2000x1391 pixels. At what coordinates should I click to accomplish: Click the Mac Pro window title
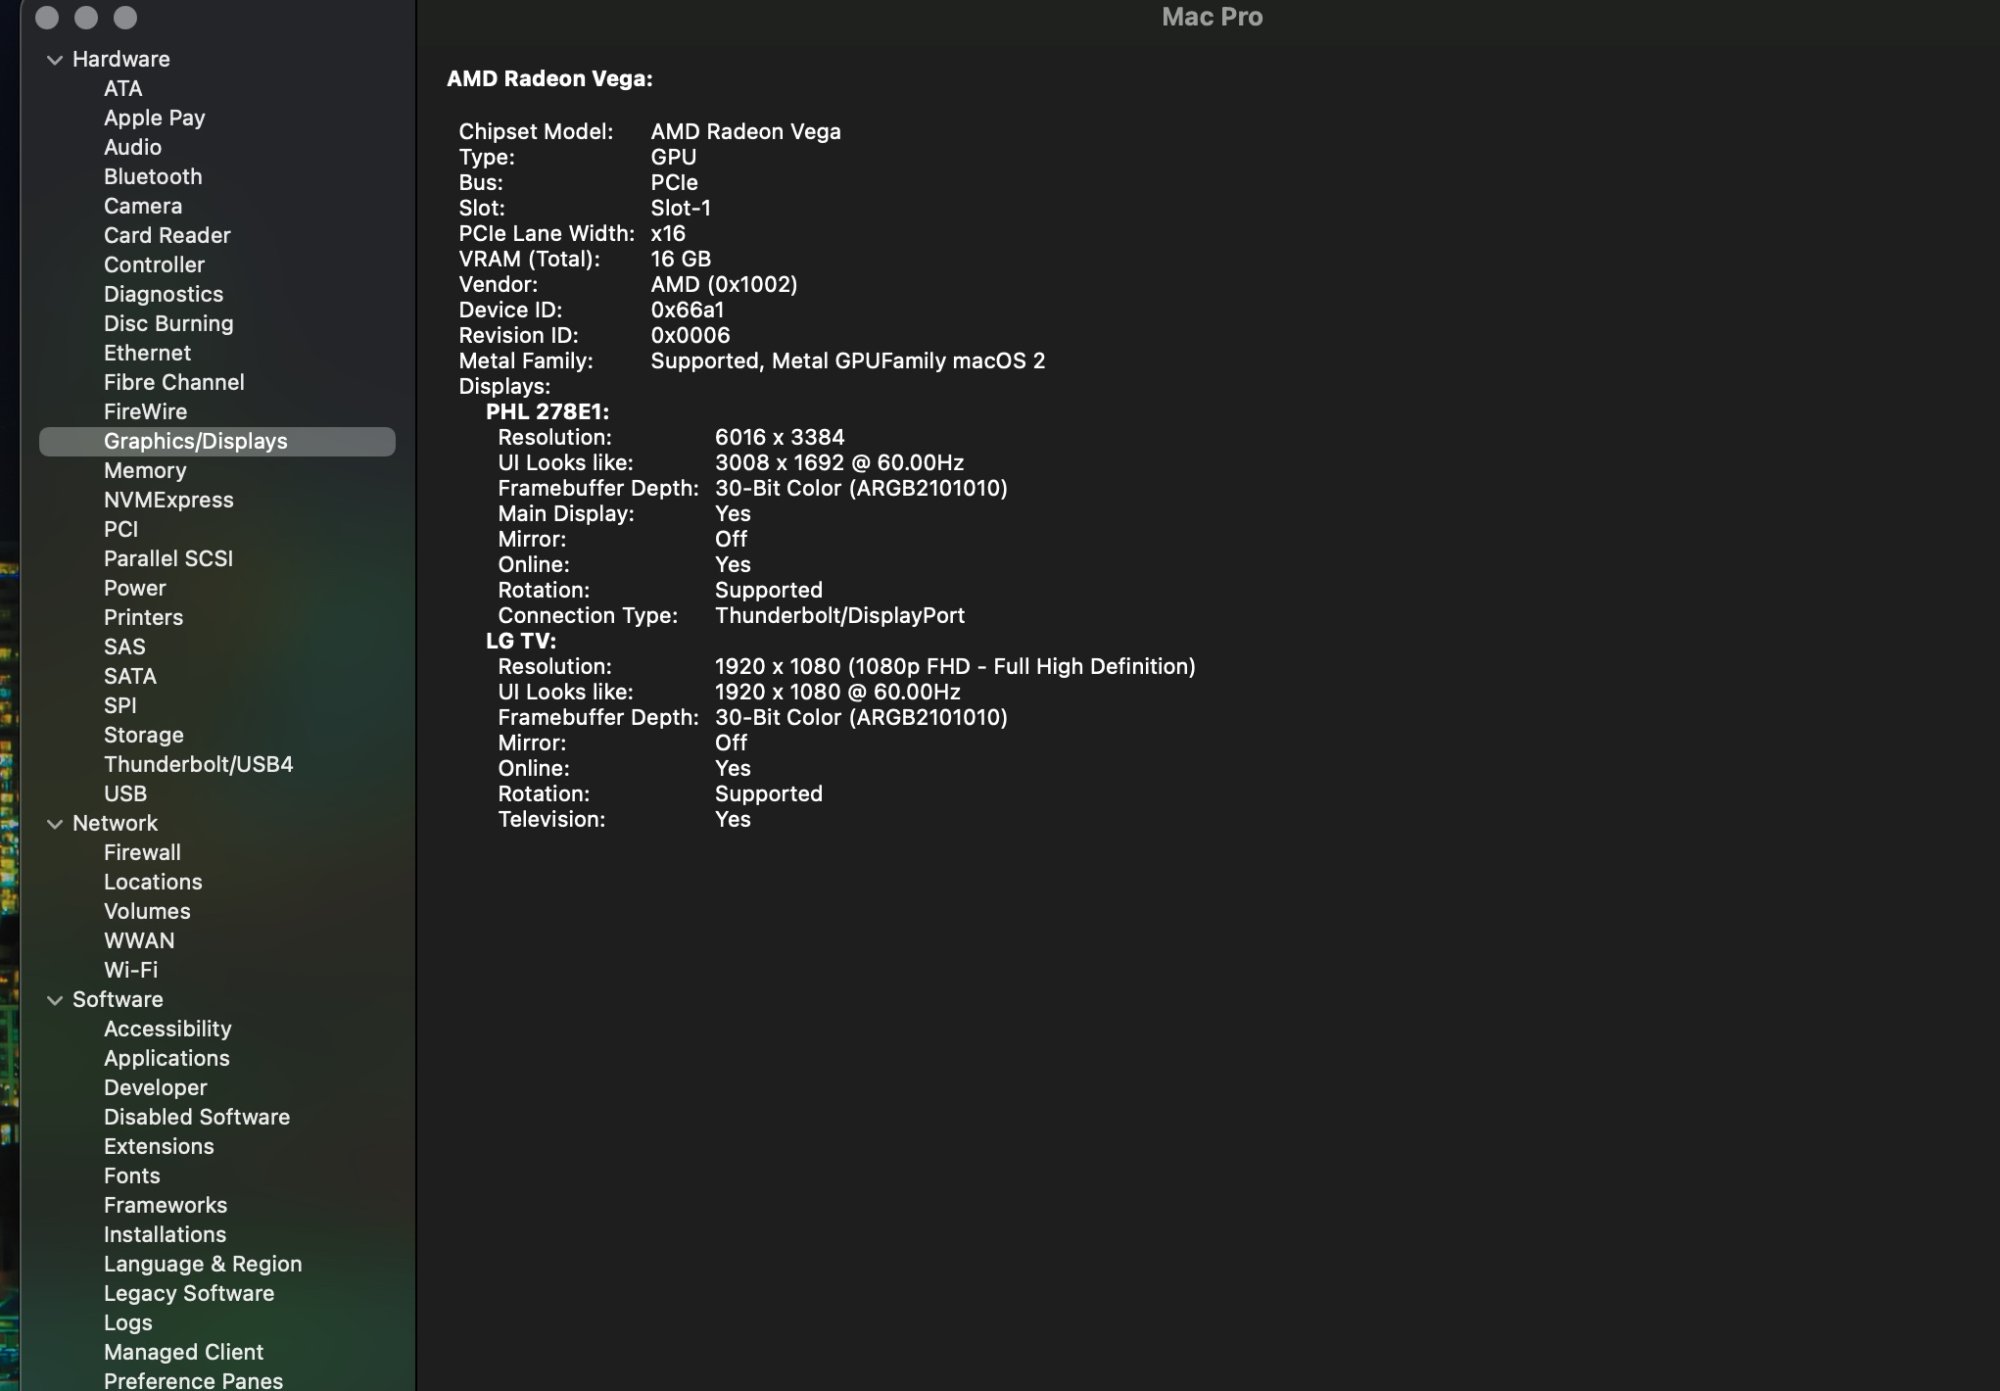pyautogui.click(x=1212, y=17)
